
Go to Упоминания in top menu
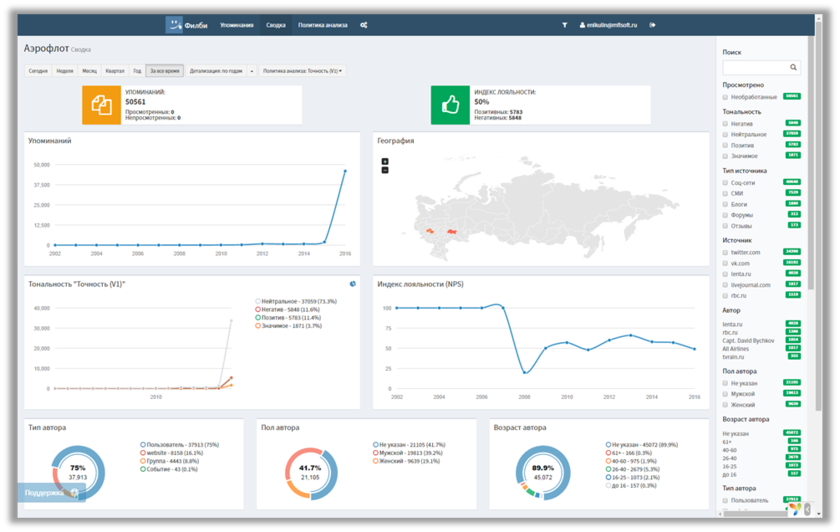point(237,25)
